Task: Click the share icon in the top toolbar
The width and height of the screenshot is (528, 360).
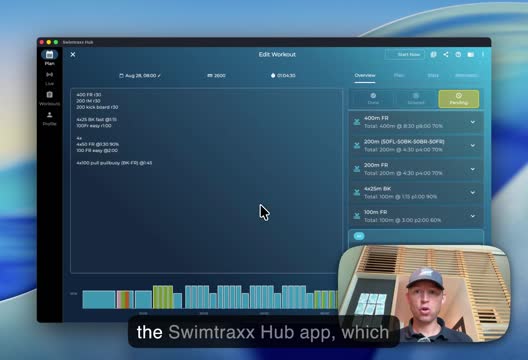Action: 446,55
